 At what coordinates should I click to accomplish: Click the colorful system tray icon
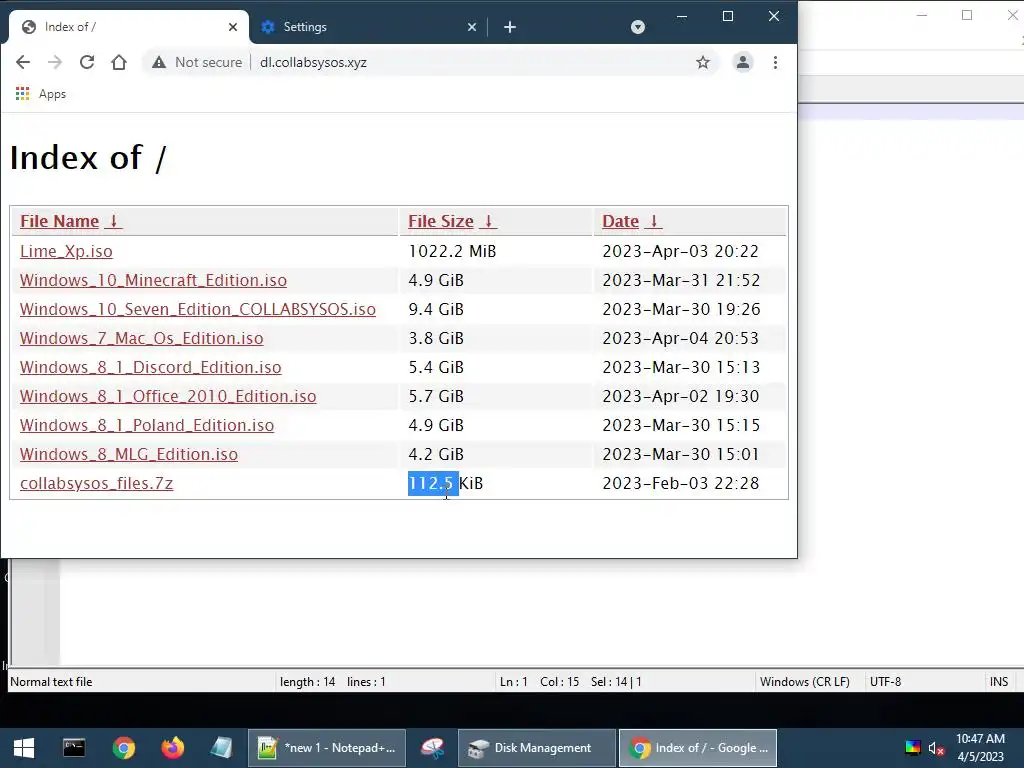pyautogui.click(x=913, y=748)
